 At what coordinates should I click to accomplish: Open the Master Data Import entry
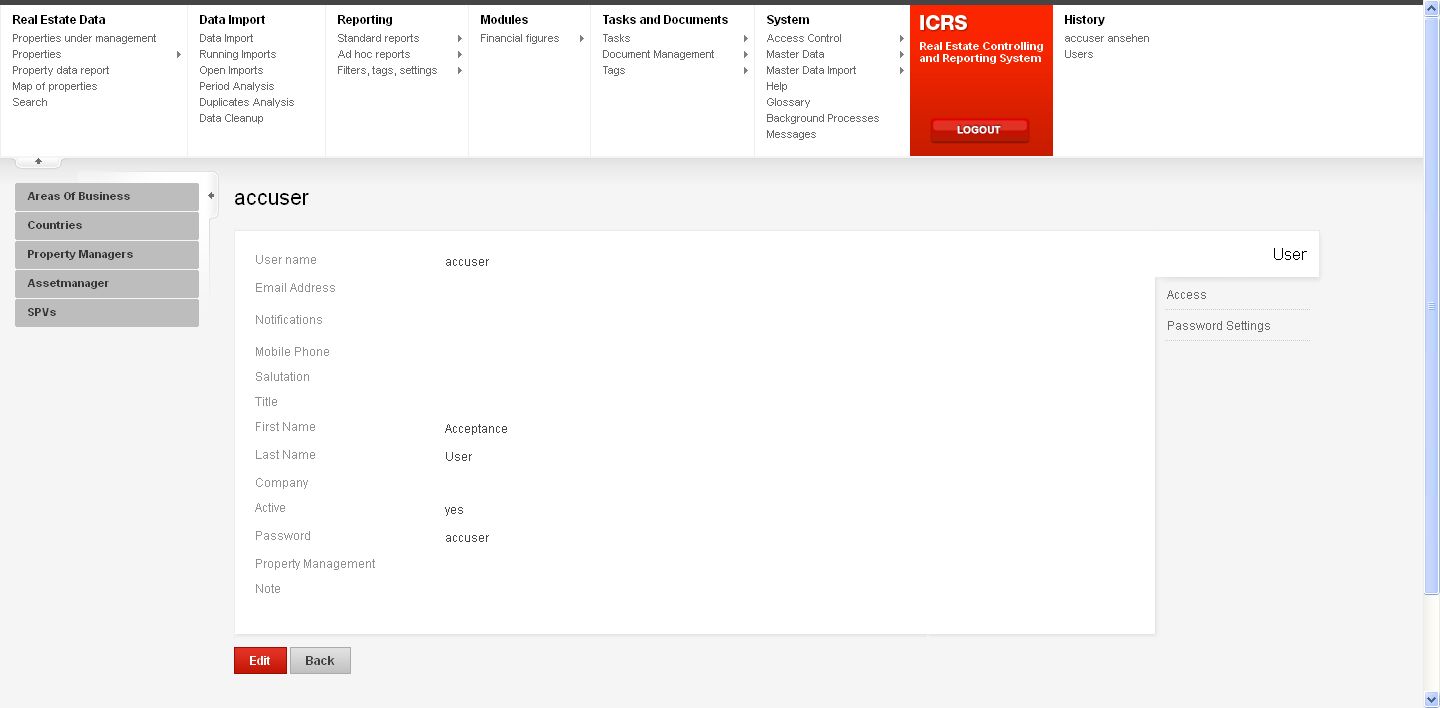(x=811, y=70)
